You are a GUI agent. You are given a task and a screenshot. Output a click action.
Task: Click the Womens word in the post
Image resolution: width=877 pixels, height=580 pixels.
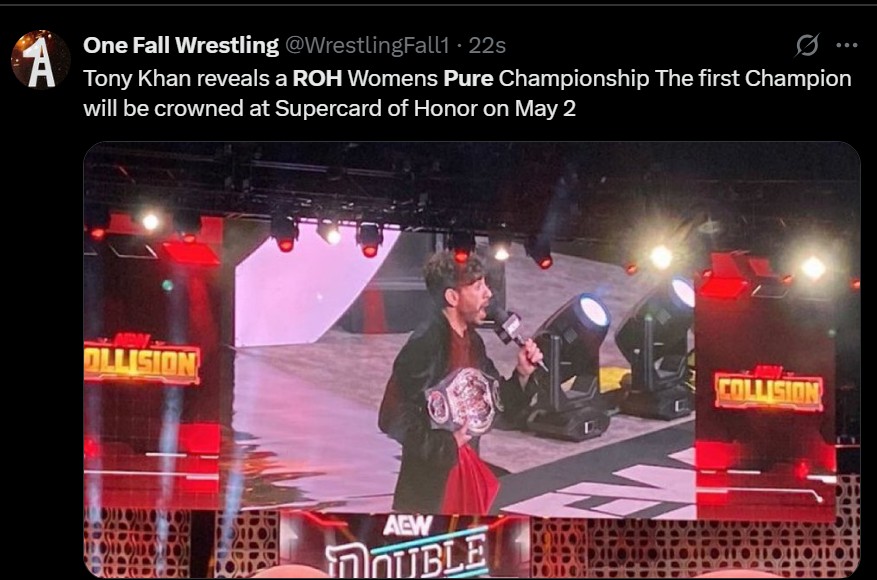pyautogui.click(x=393, y=78)
